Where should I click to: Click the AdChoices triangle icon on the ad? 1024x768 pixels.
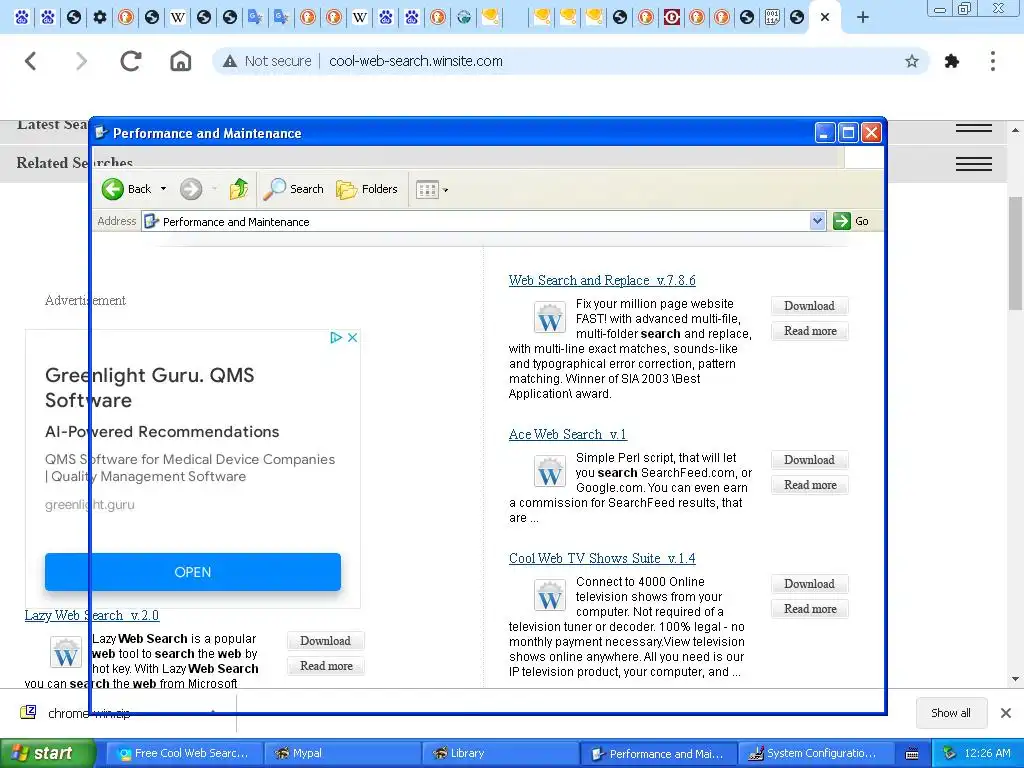pos(336,338)
